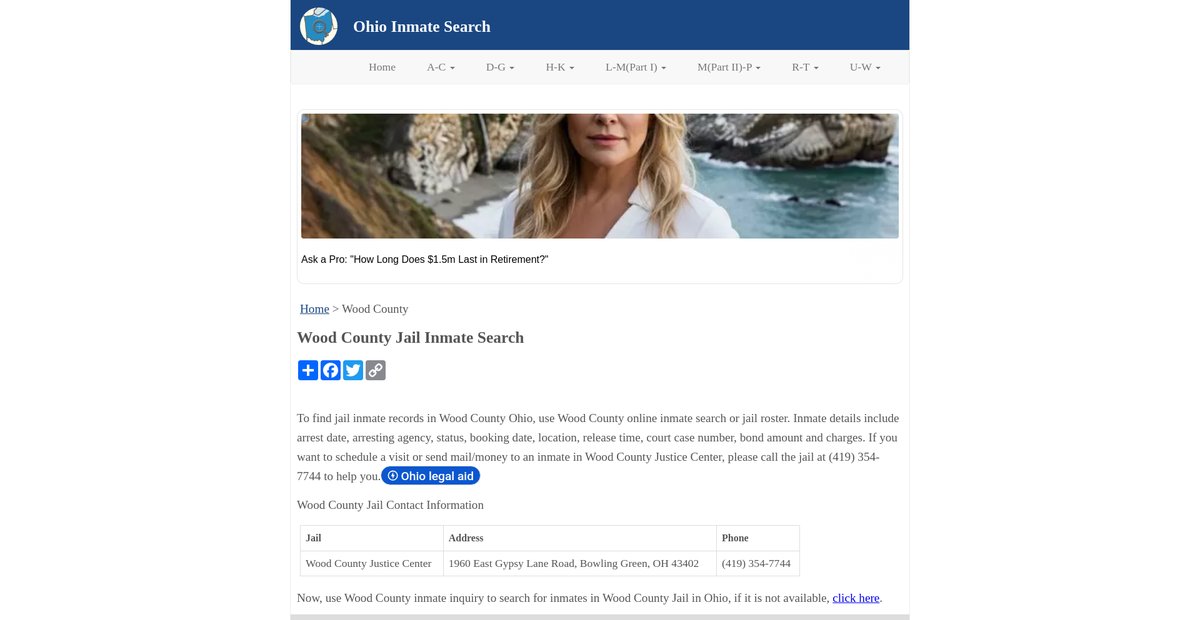1200x620 pixels.
Task: Share page via Twitter icon
Action: [353, 370]
